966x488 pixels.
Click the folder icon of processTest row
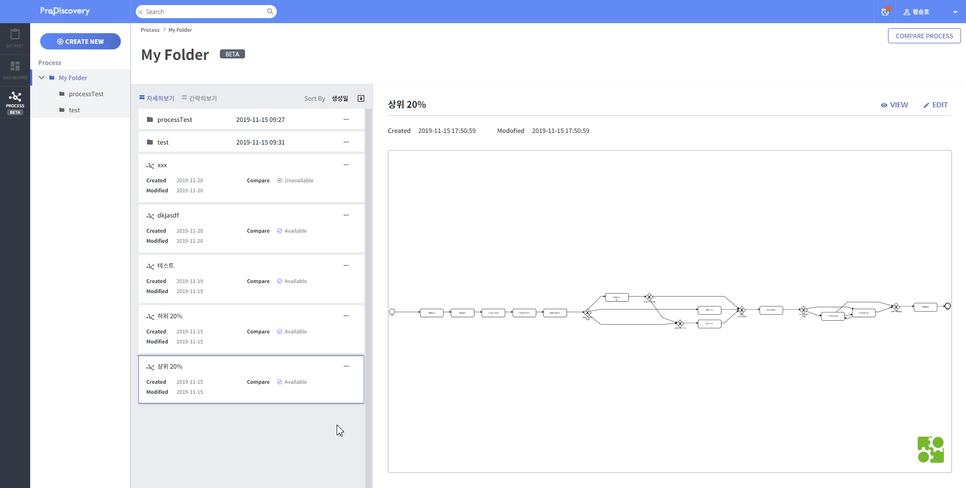(x=150, y=120)
